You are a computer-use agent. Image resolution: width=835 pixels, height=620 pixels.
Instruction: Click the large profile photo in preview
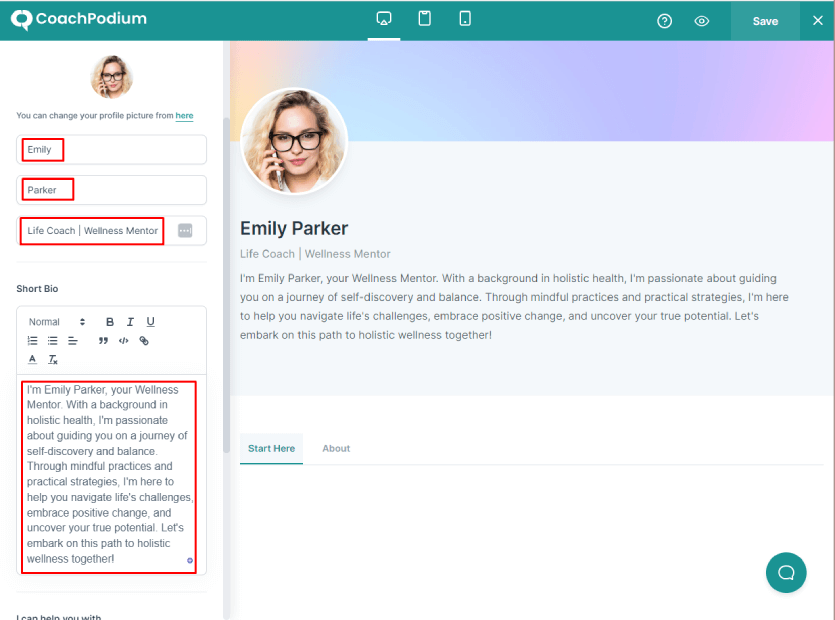(x=294, y=141)
